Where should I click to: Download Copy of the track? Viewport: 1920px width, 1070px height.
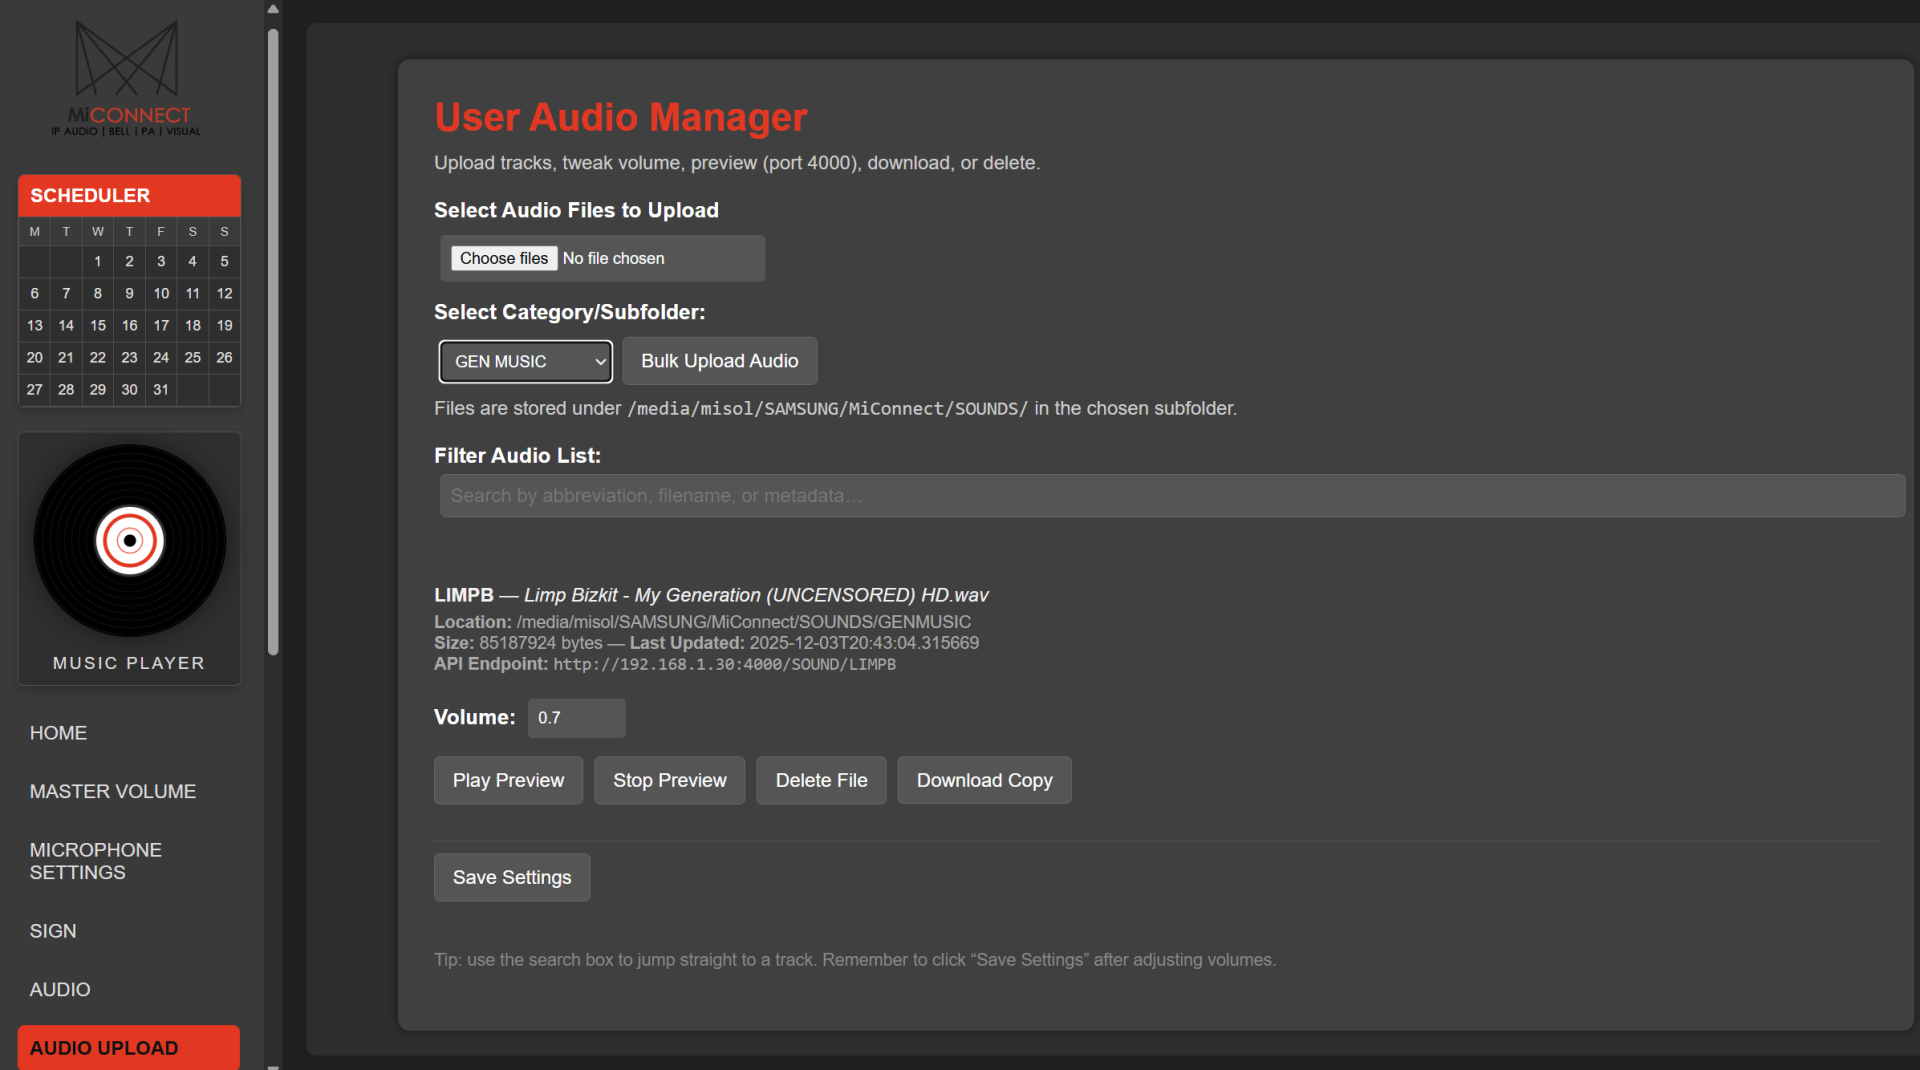point(984,780)
